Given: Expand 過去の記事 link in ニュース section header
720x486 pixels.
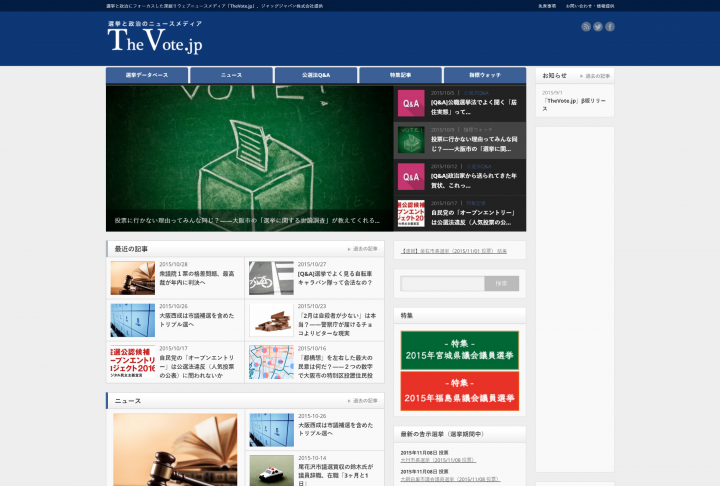Looking at the screenshot, I should point(362,401).
